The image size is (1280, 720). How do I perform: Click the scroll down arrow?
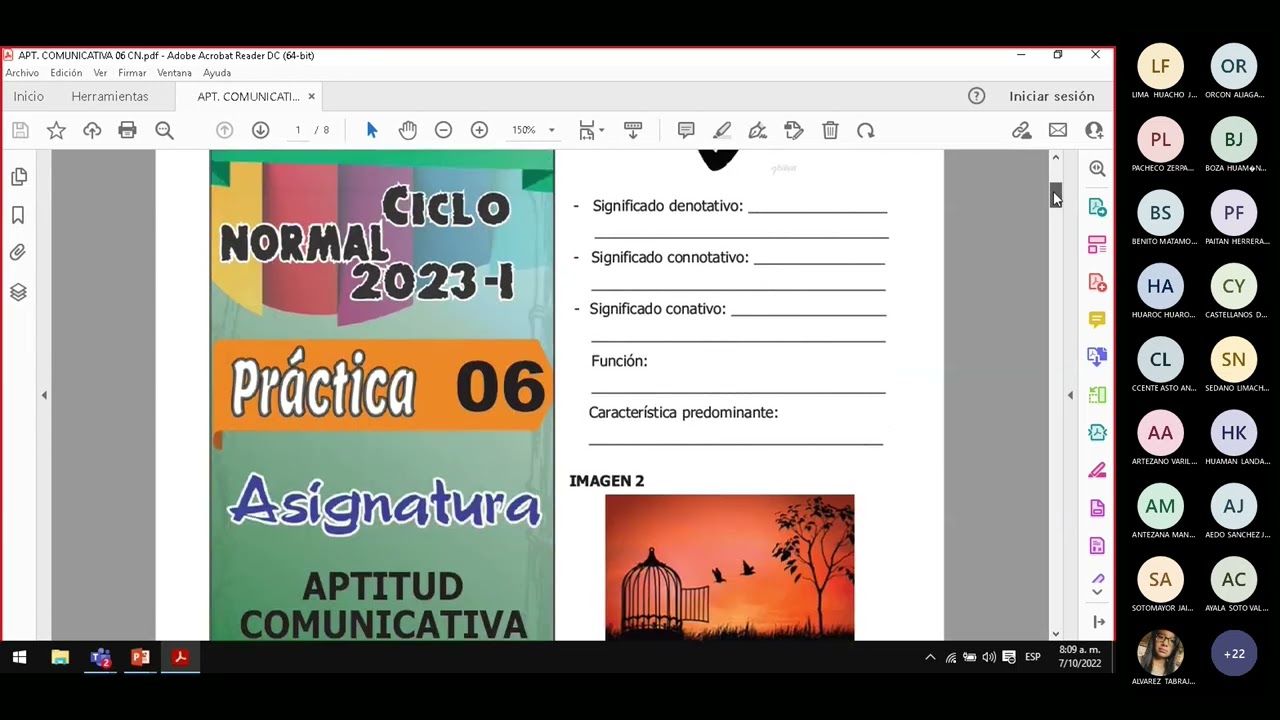(x=1055, y=633)
